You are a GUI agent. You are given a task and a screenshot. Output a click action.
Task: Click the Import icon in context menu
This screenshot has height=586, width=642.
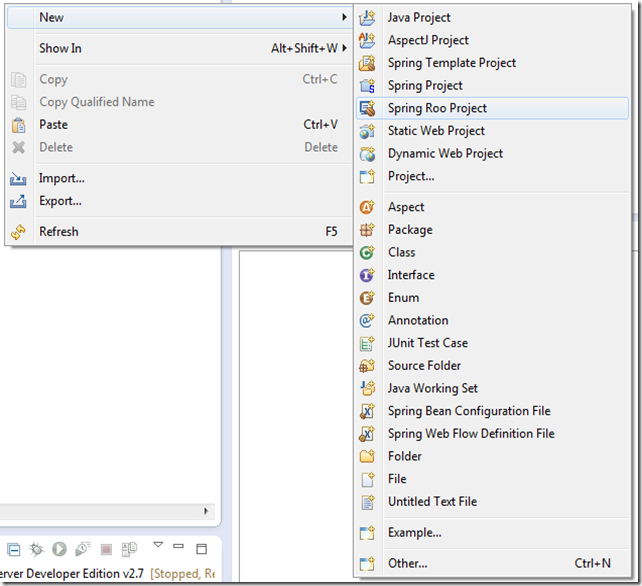click(x=18, y=179)
